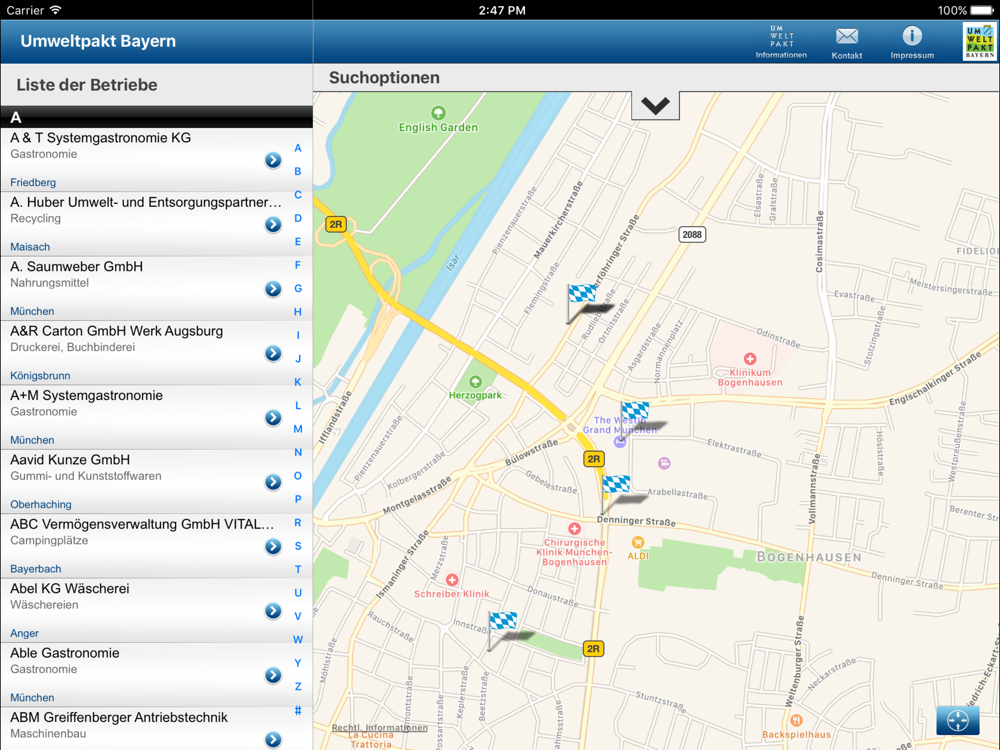Tap the English Garden park icon

point(438,113)
